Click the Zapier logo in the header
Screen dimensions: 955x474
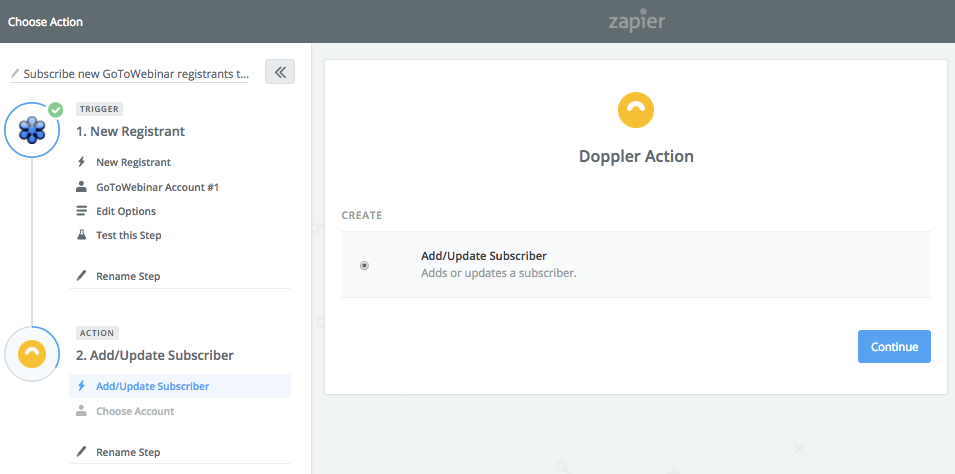tap(636, 21)
